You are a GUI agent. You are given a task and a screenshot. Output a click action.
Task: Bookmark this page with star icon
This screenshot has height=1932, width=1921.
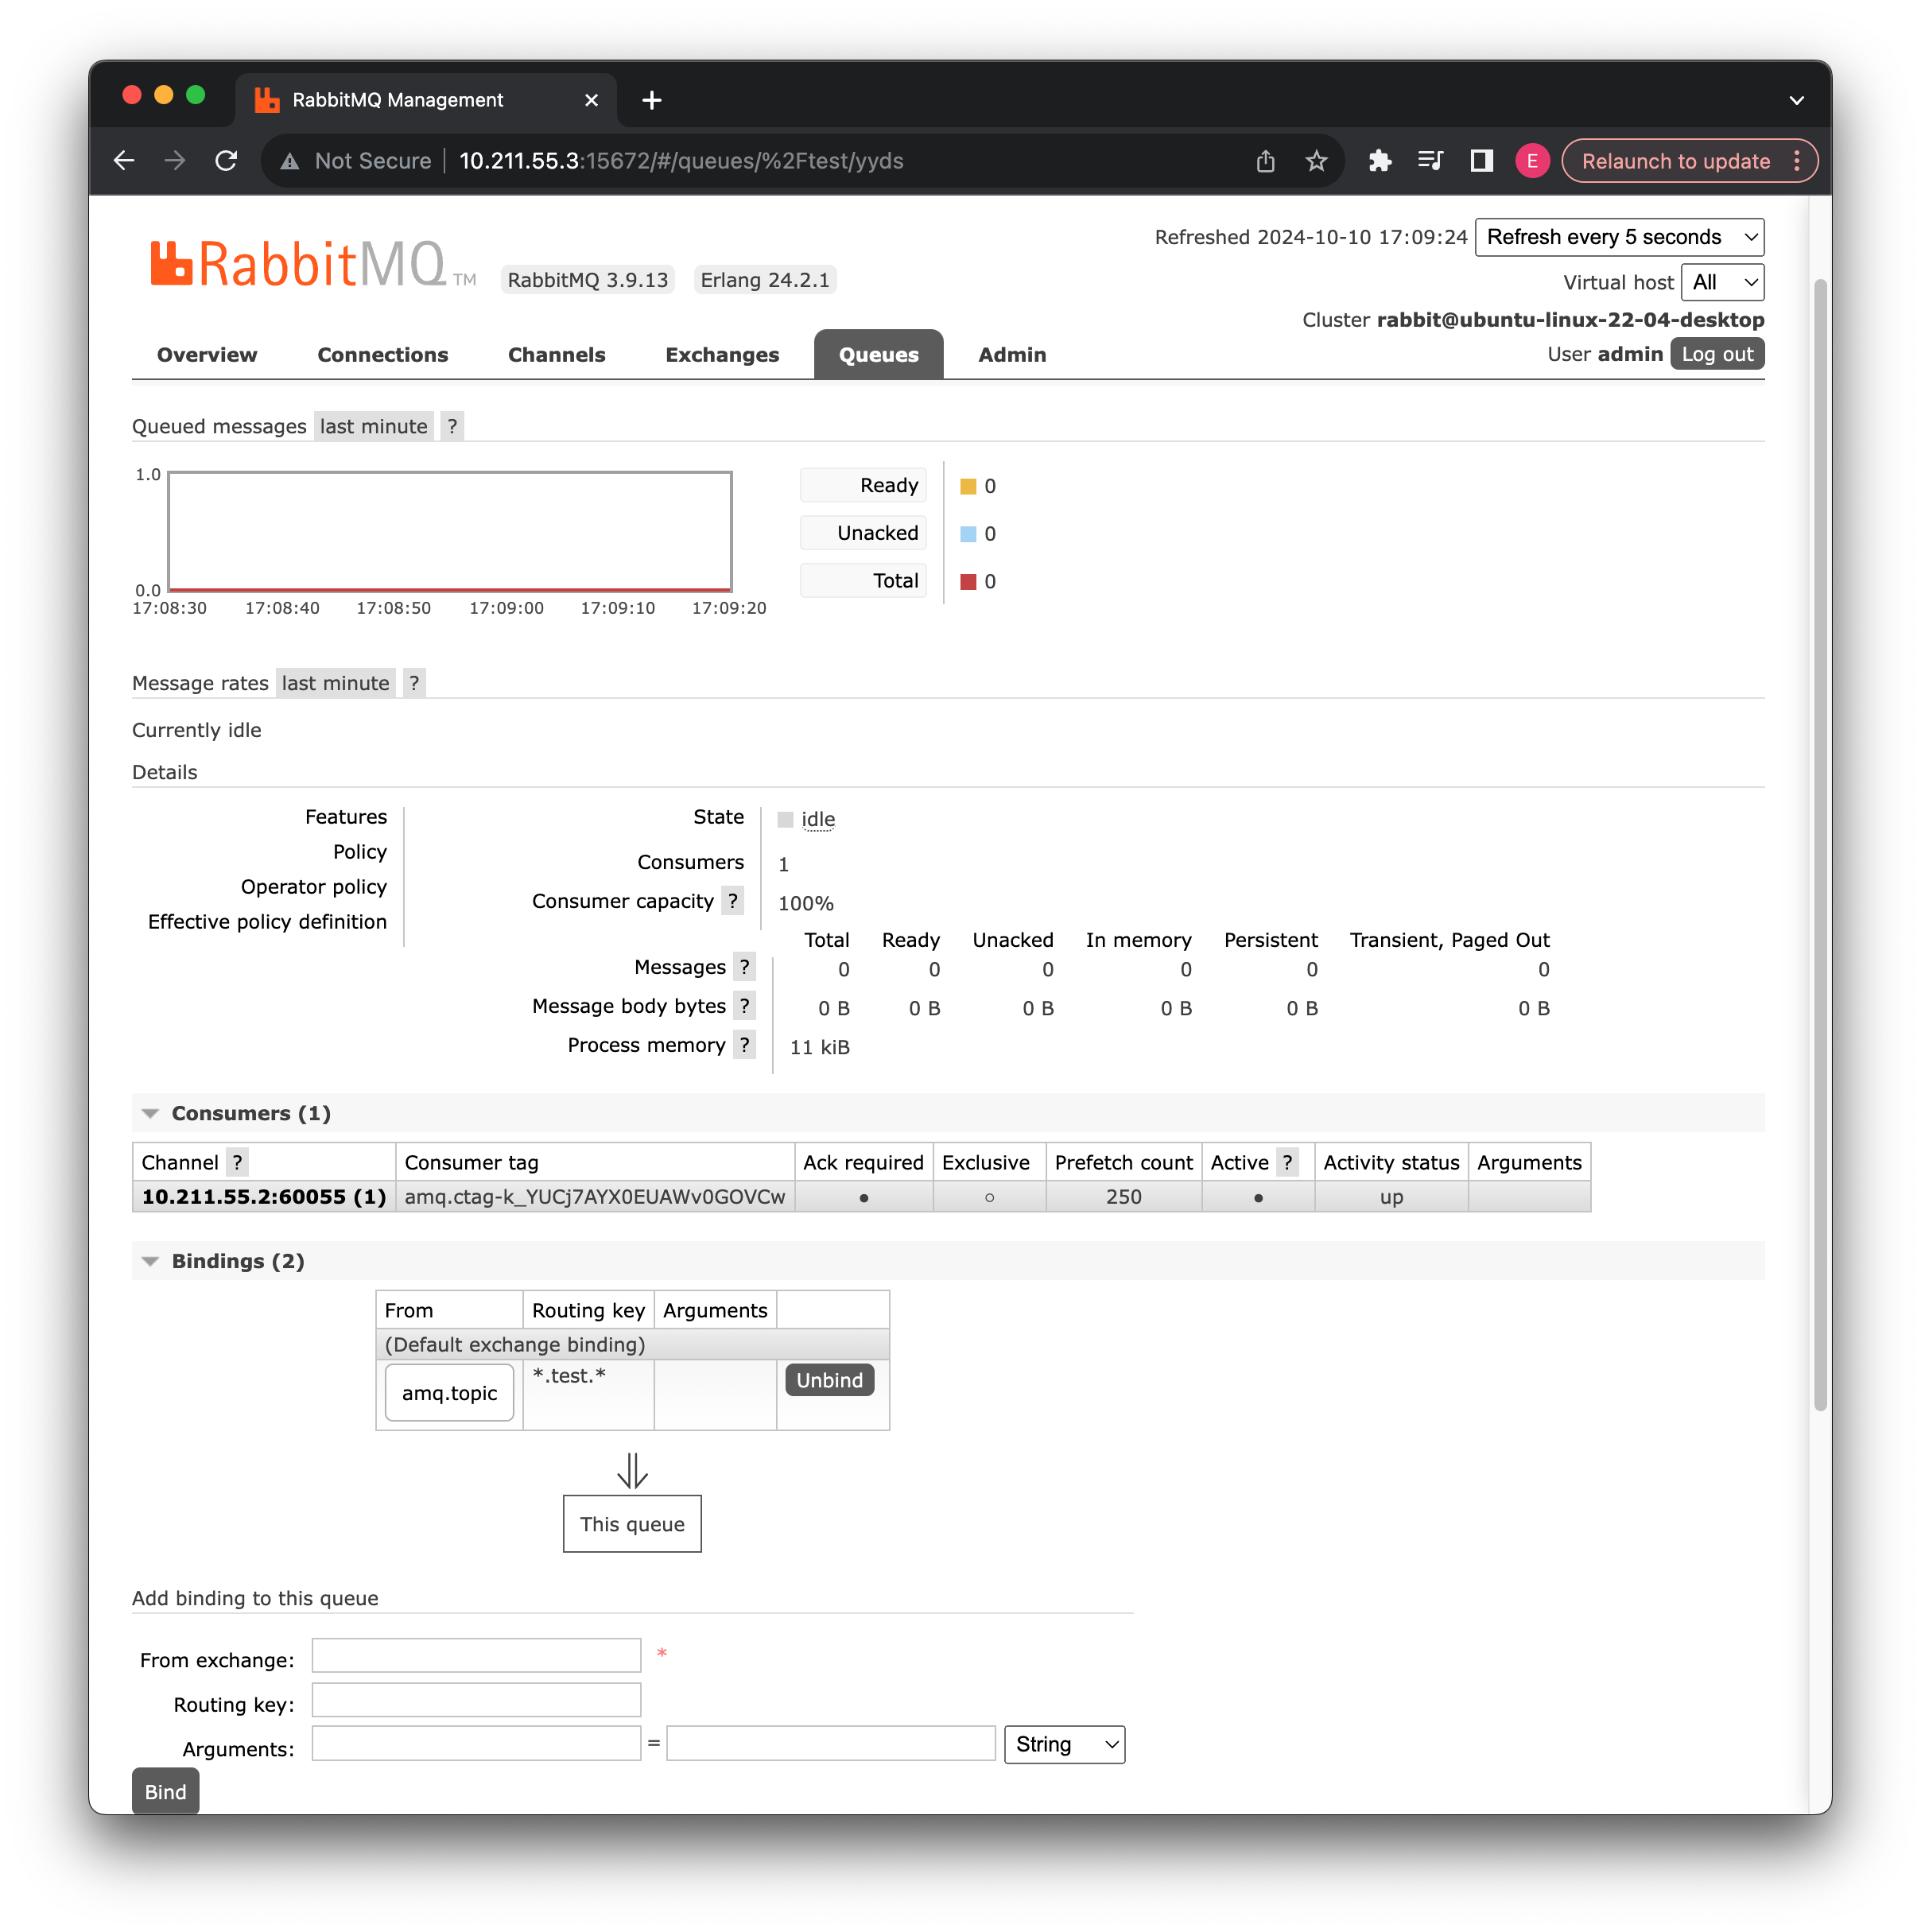tap(1316, 161)
